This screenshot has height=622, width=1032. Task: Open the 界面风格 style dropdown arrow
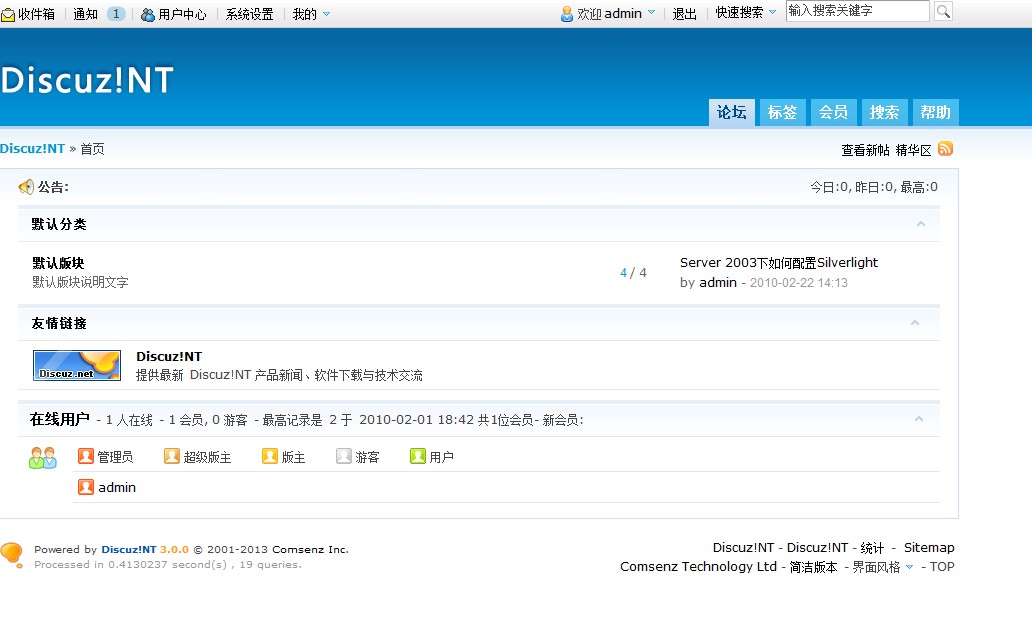point(910,567)
